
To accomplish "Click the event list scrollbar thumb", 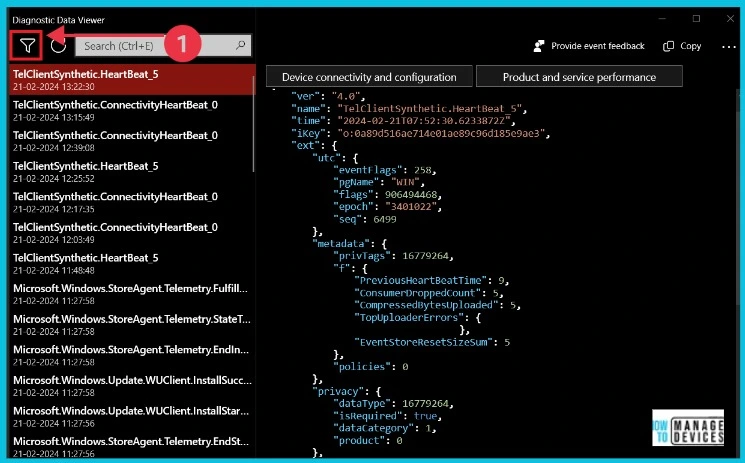I will coord(254,124).
